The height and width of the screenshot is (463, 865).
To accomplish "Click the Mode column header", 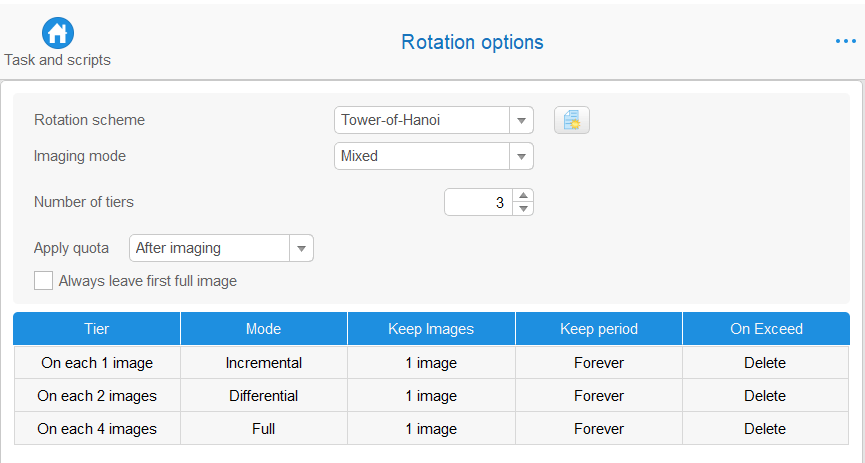I will click(264, 329).
